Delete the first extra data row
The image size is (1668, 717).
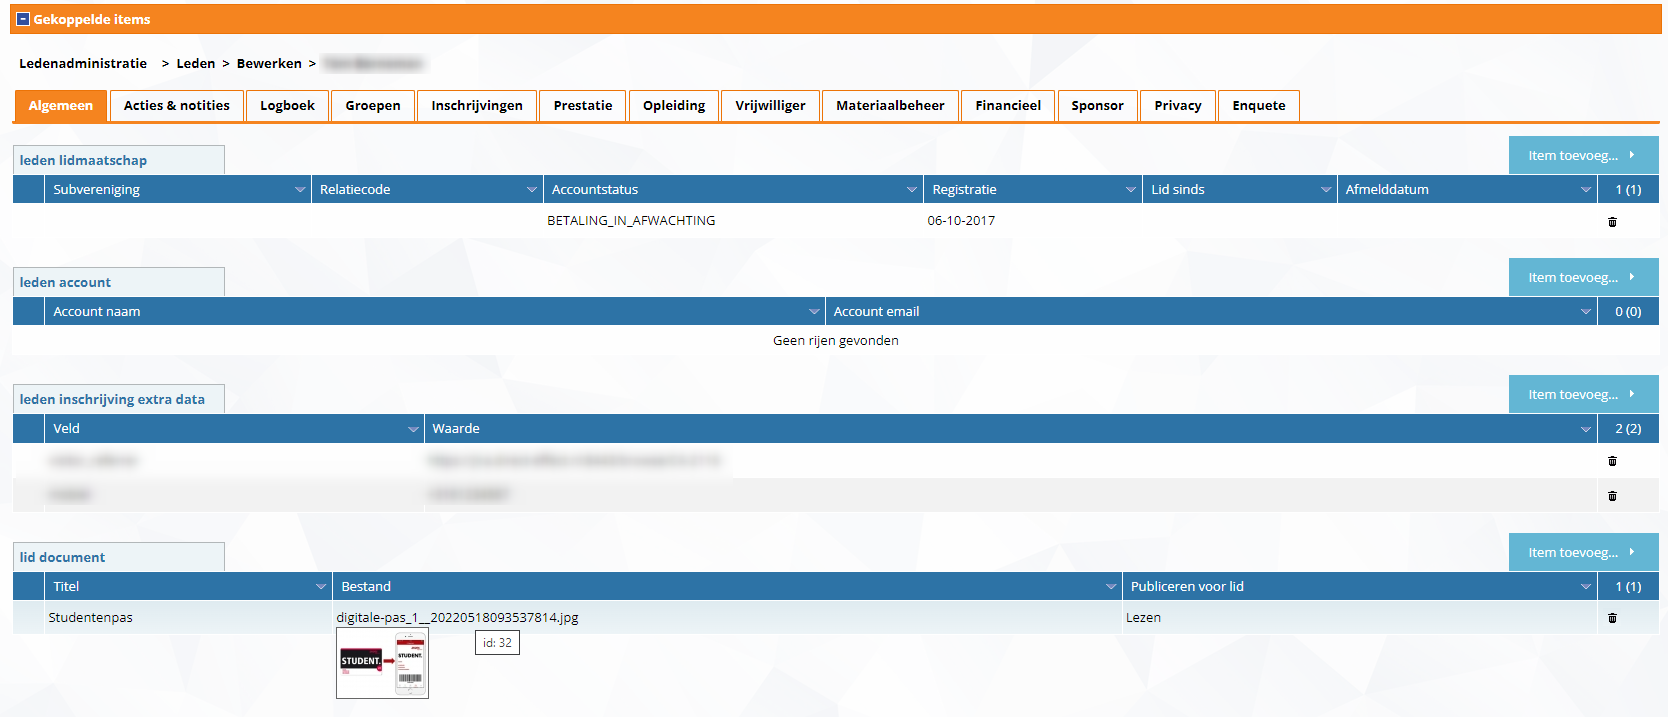pyautogui.click(x=1612, y=461)
